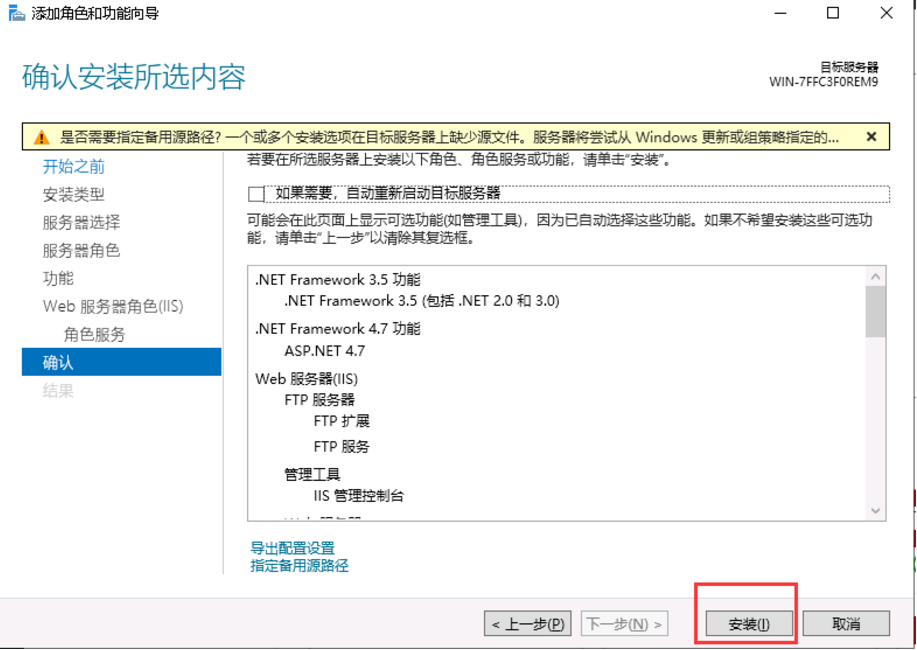Select the 角色服务 step
917x650 pixels.
pos(95,335)
